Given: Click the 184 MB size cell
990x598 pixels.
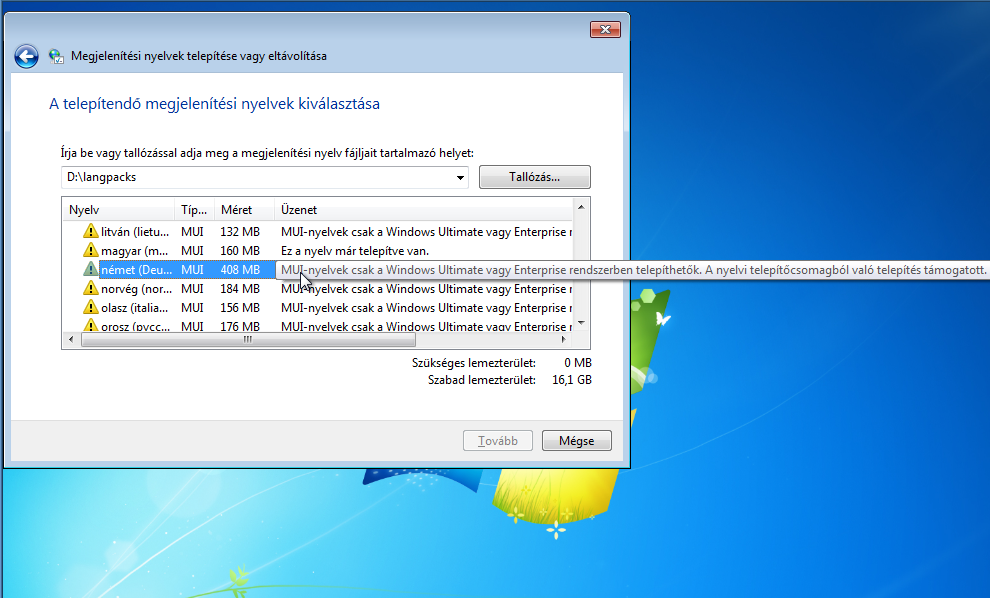Looking at the screenshot, I should coord(240,289).
